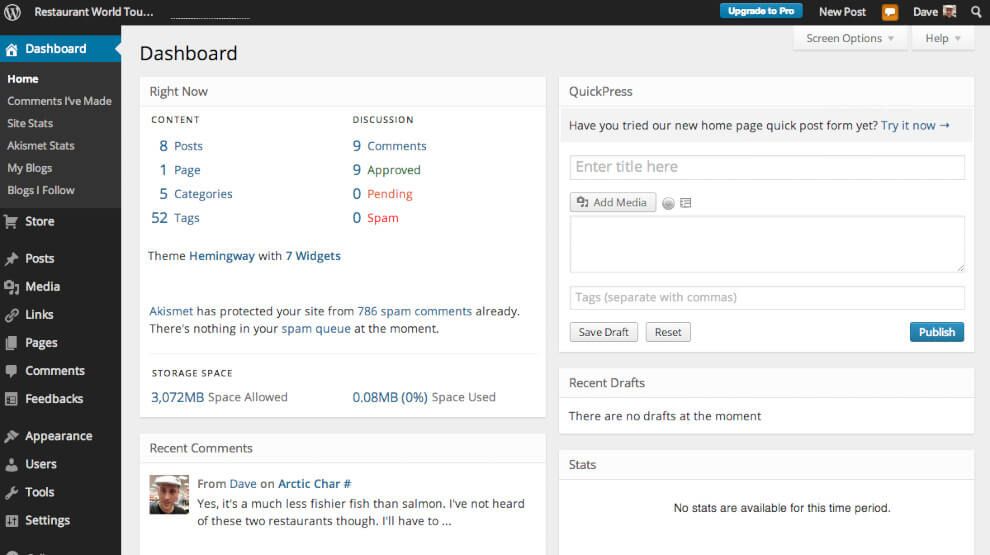Click the Users sidebar icon
Viewport: 990px width, 555px height.
11,465
